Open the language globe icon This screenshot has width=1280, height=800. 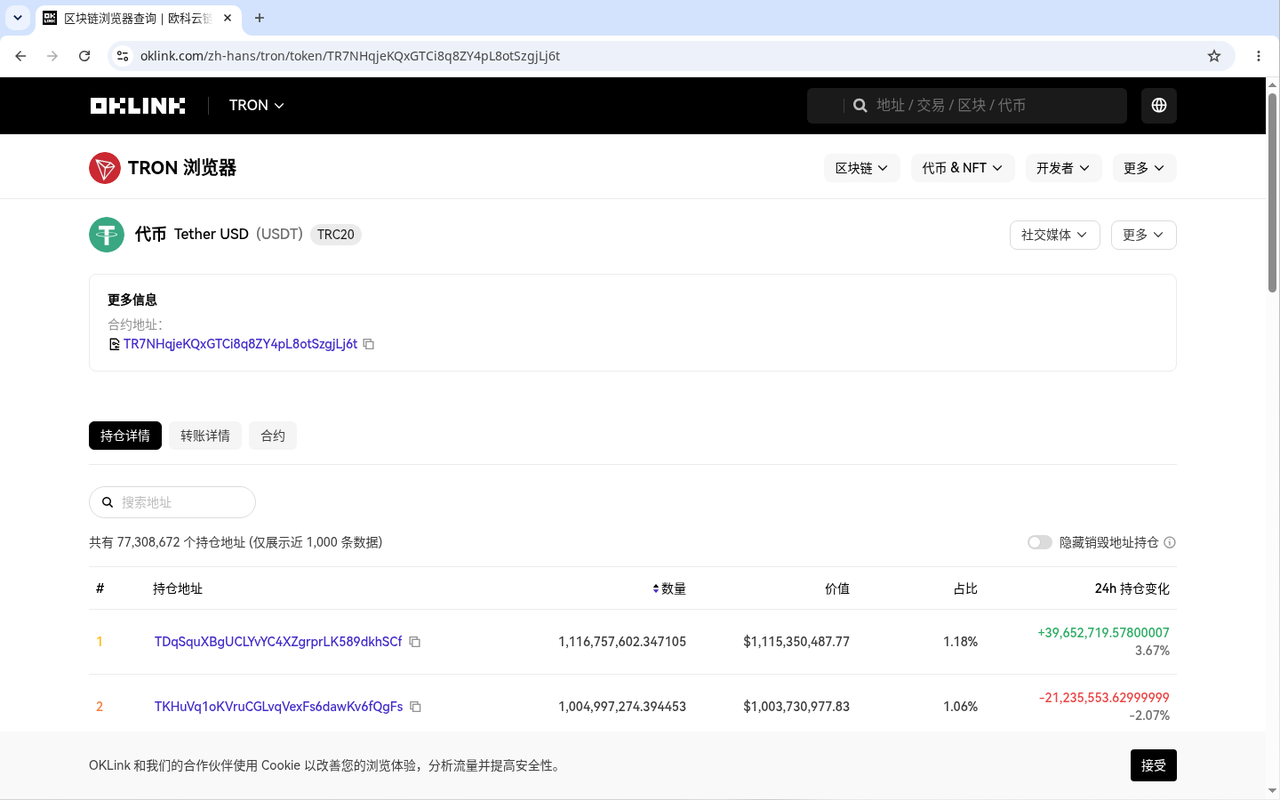tap(1159, 105)
